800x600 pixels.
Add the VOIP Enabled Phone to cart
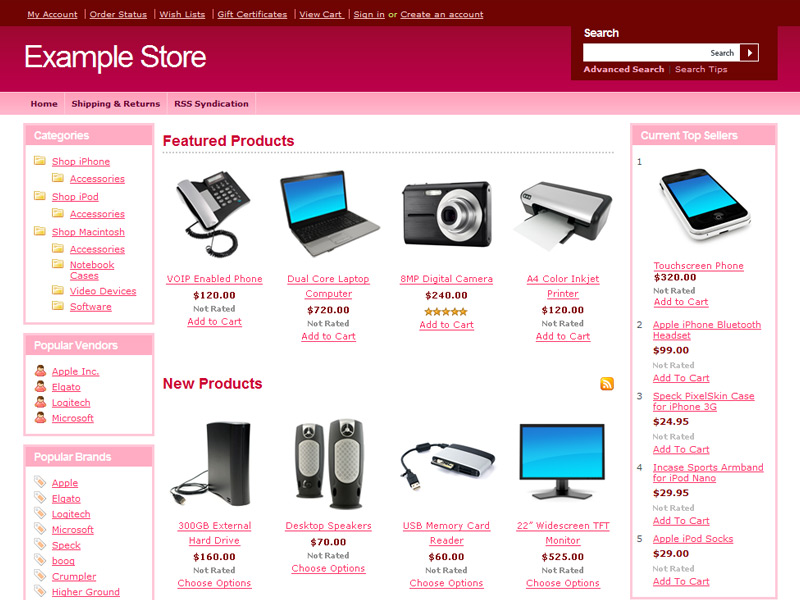214,322
